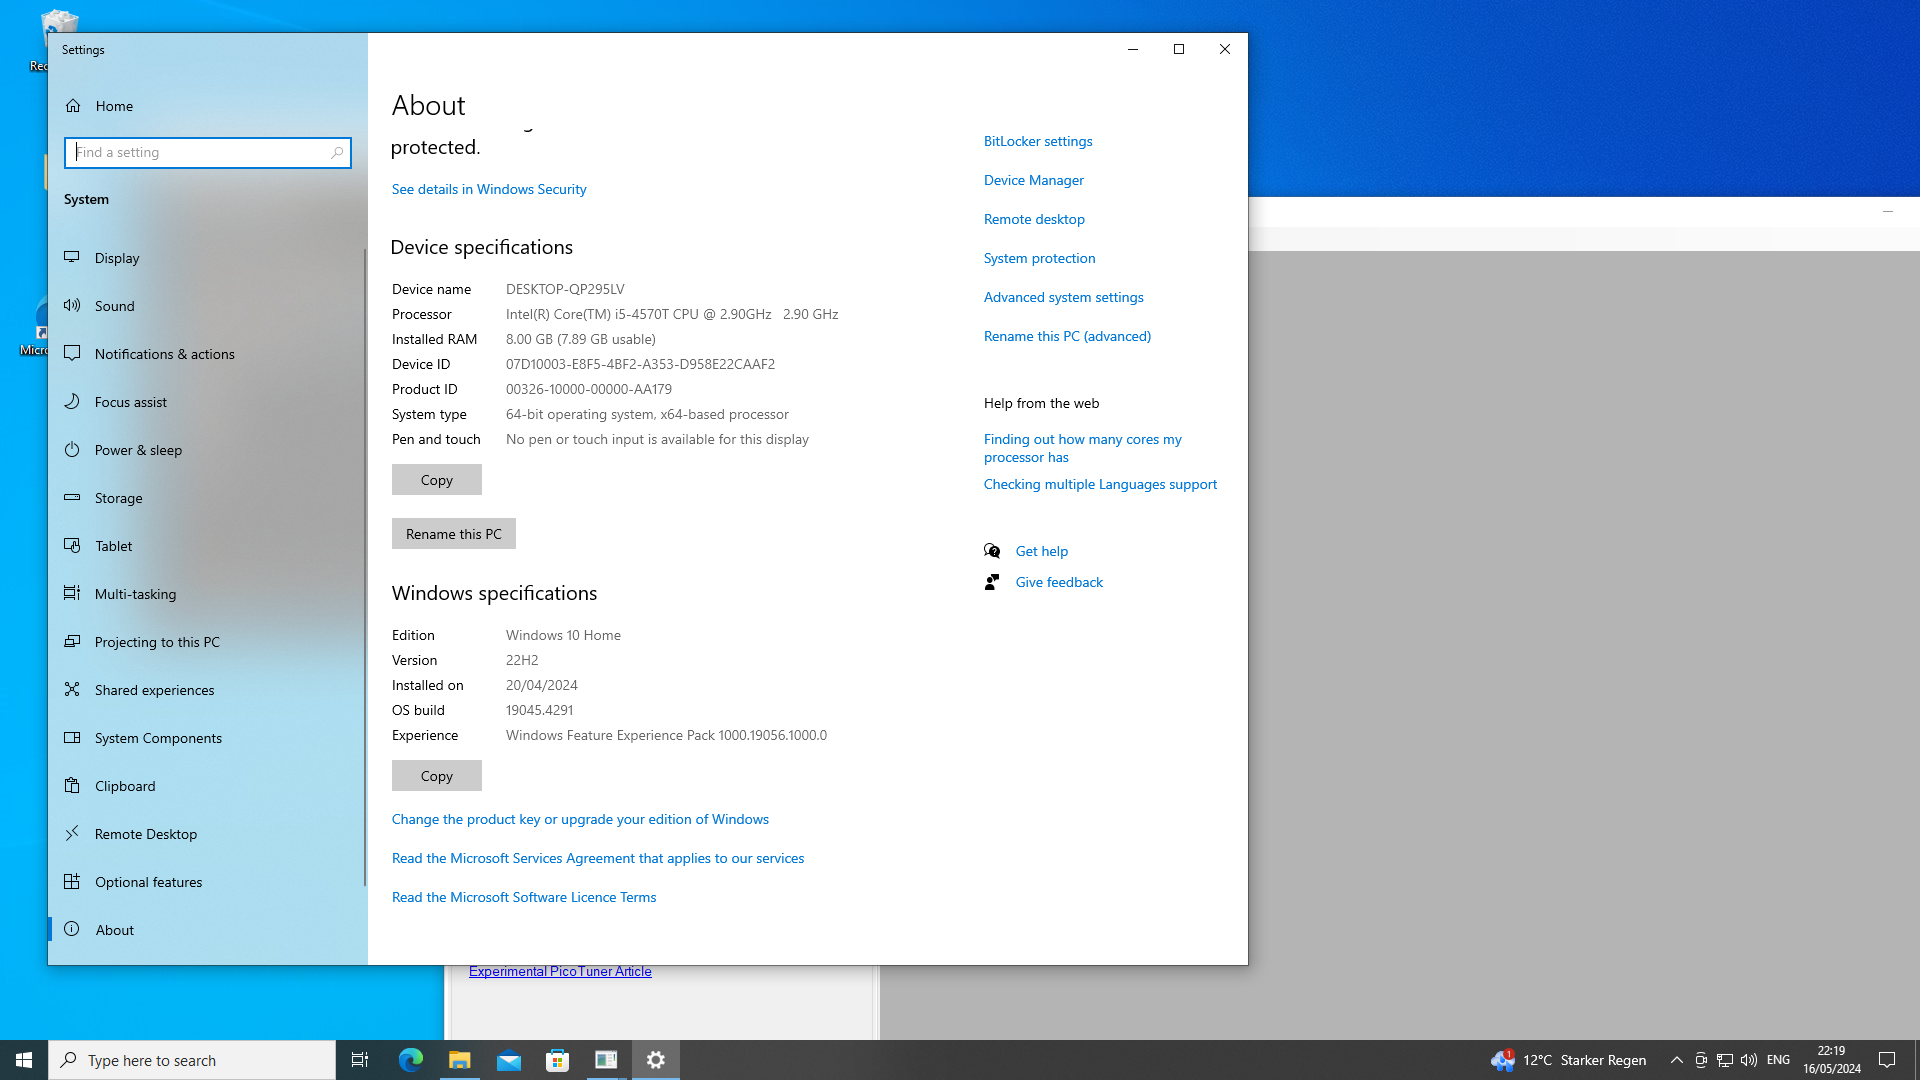This screenshot has width=1920, height=1080.
Task: Select Clipboard in the System menu
Action: 206,785
